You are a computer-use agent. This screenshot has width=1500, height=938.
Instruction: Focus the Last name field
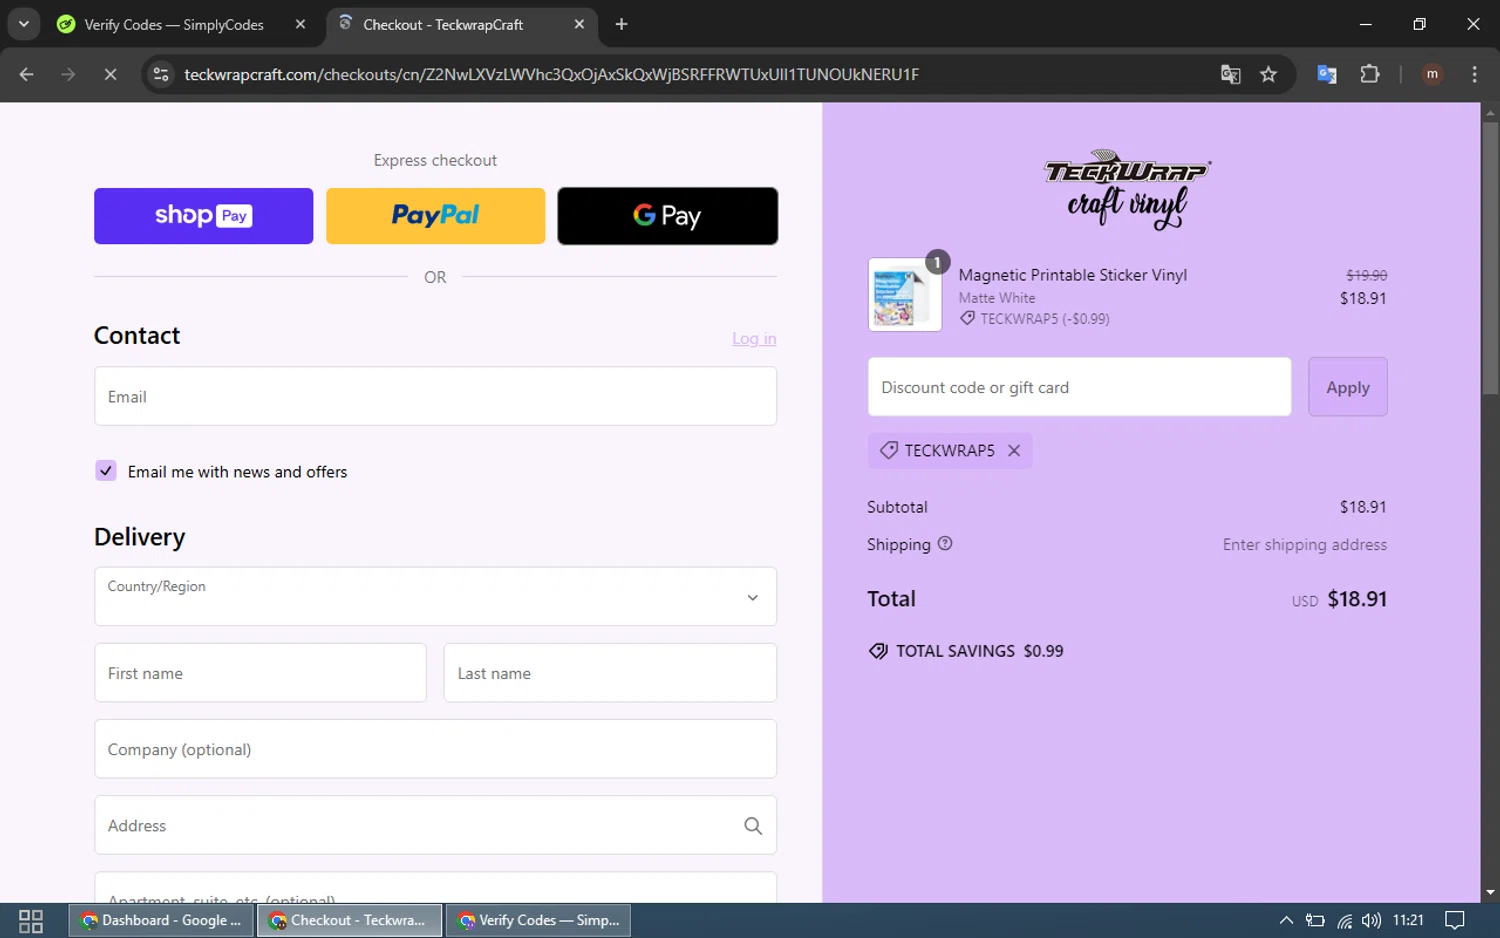[610, 673]
